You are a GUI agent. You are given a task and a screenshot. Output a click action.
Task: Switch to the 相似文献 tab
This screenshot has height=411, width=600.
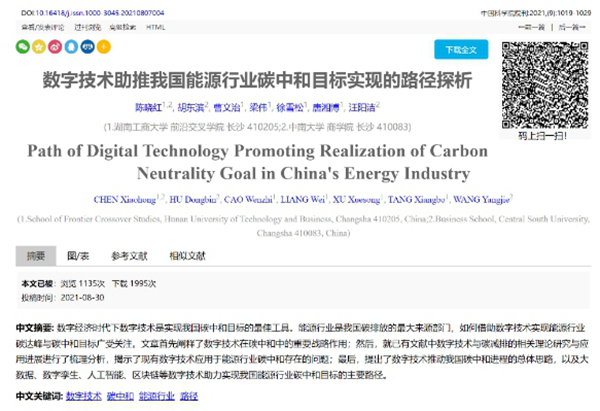[x=187, y=255]
